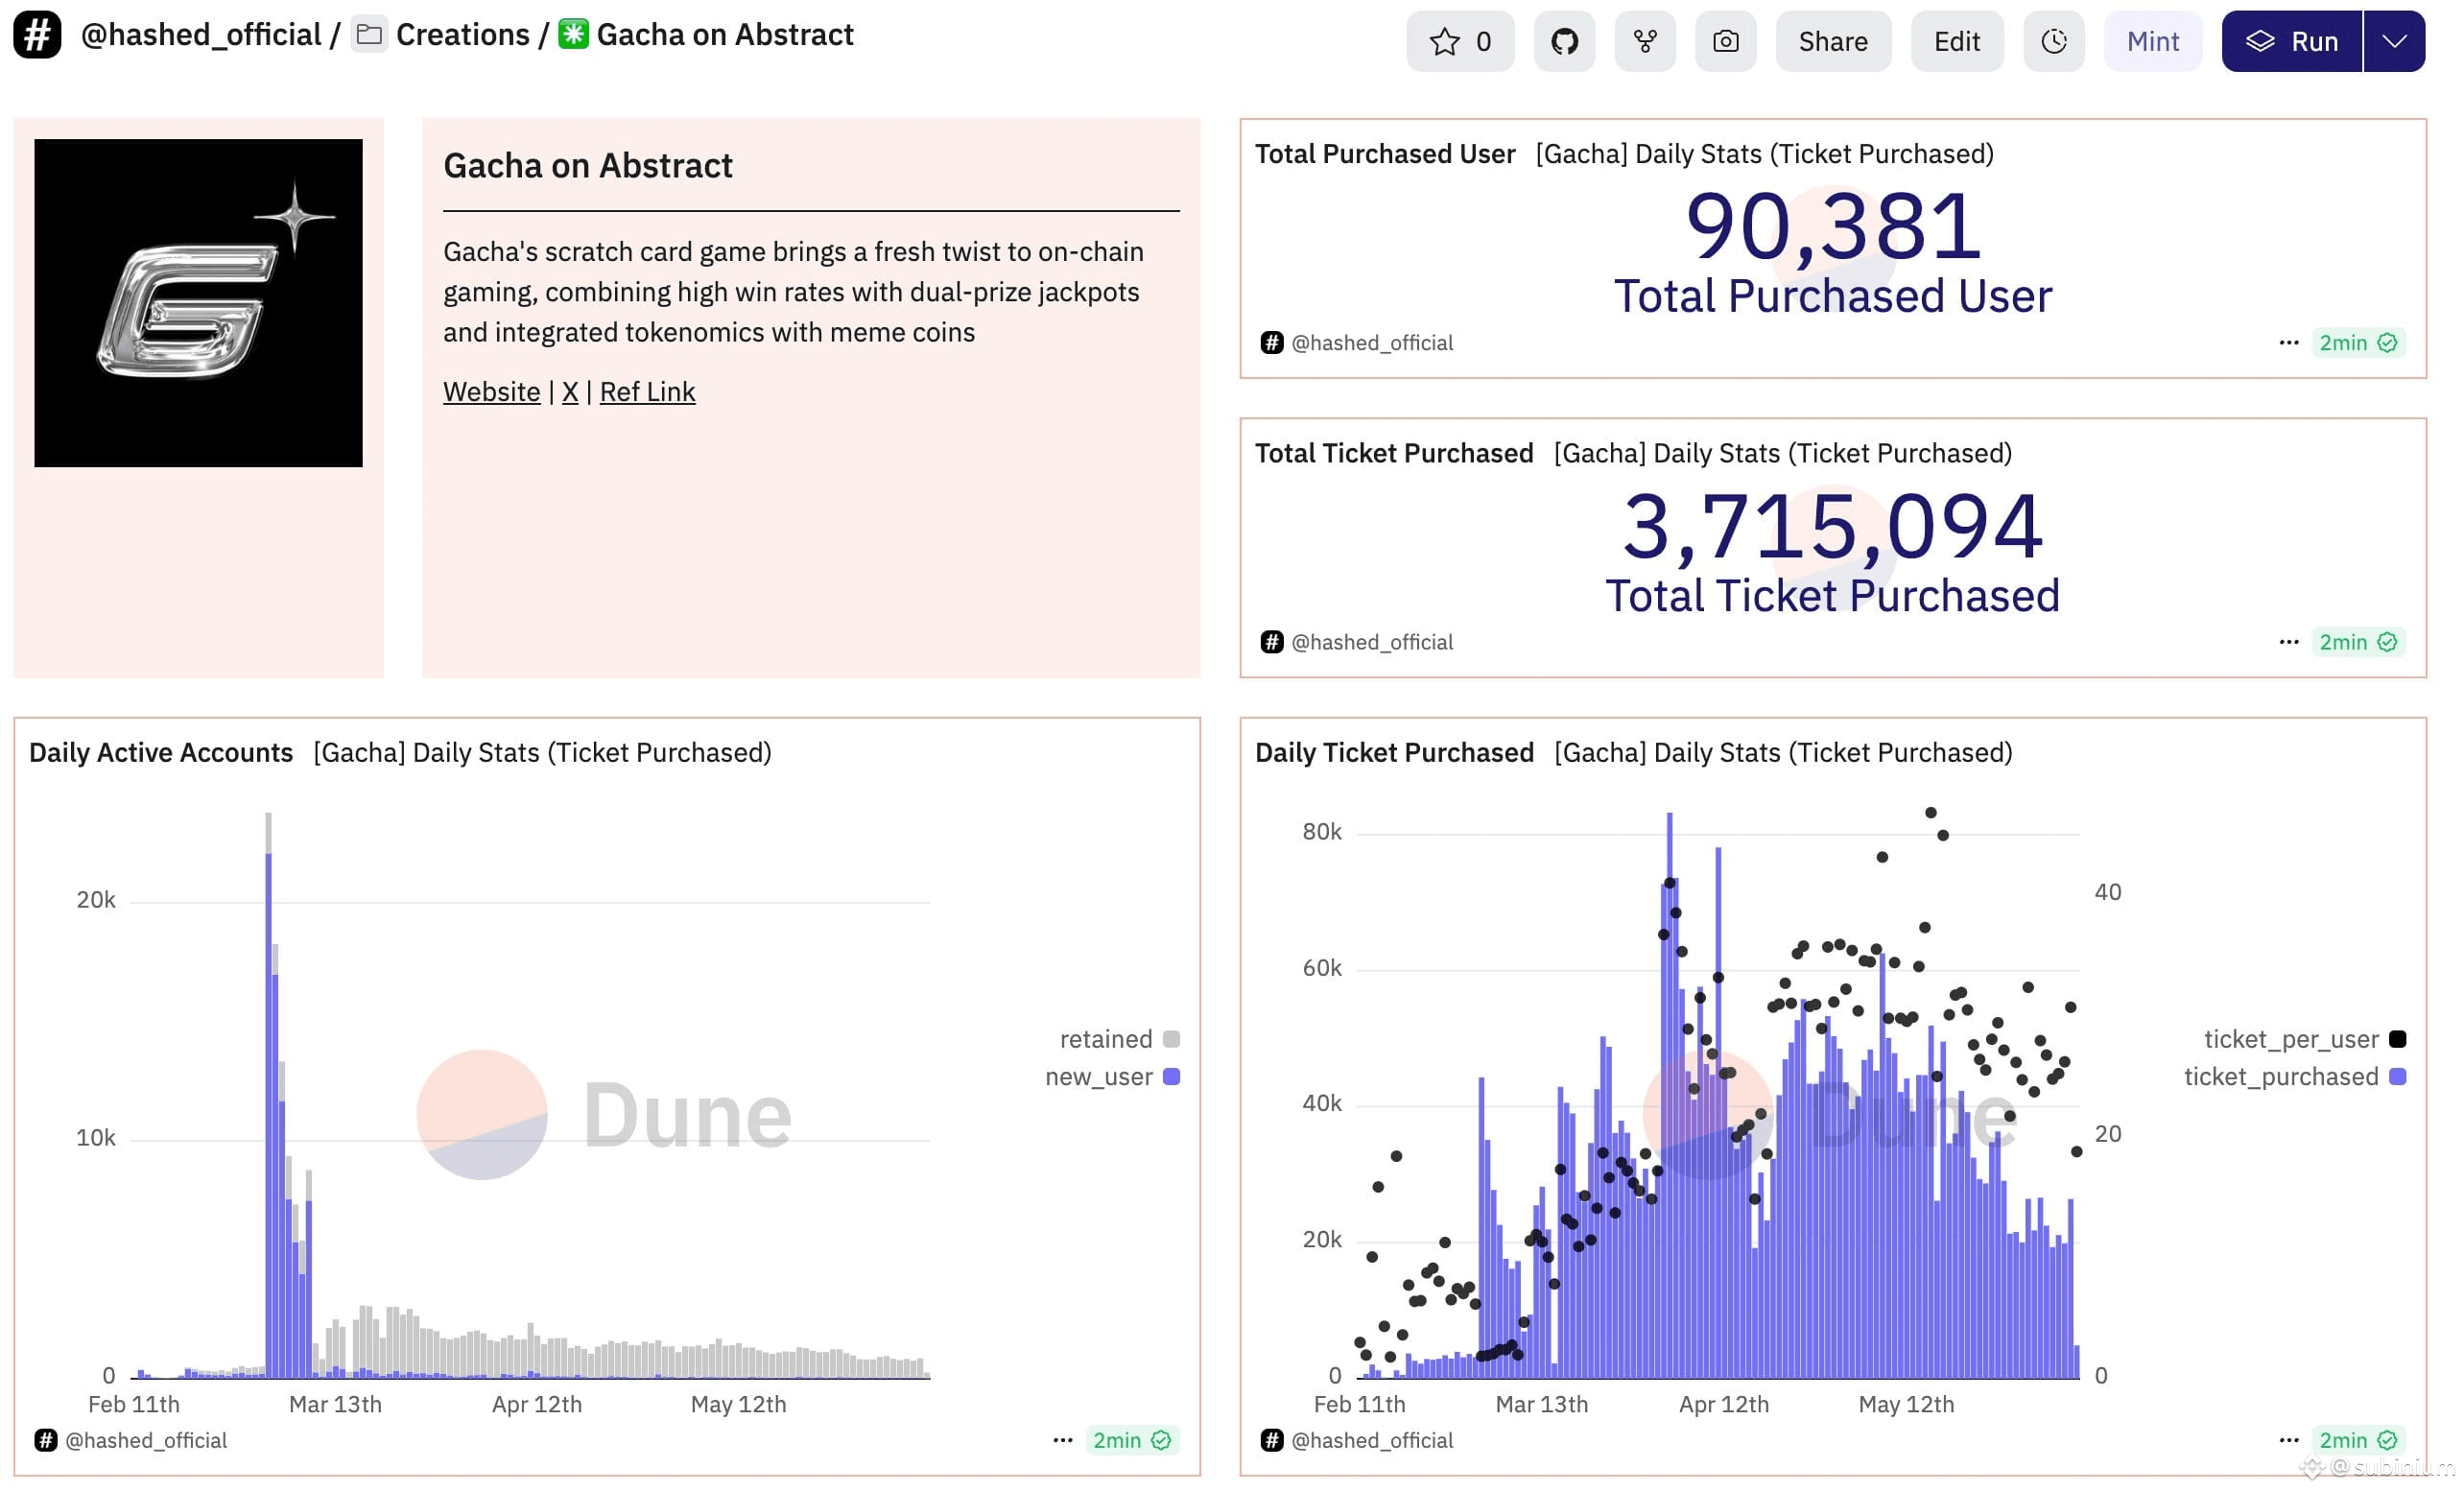Screen dimensions: 2464x1491
Task: Toggle ticket_per_user series in legend
Action: (x=2304, y=1039)
